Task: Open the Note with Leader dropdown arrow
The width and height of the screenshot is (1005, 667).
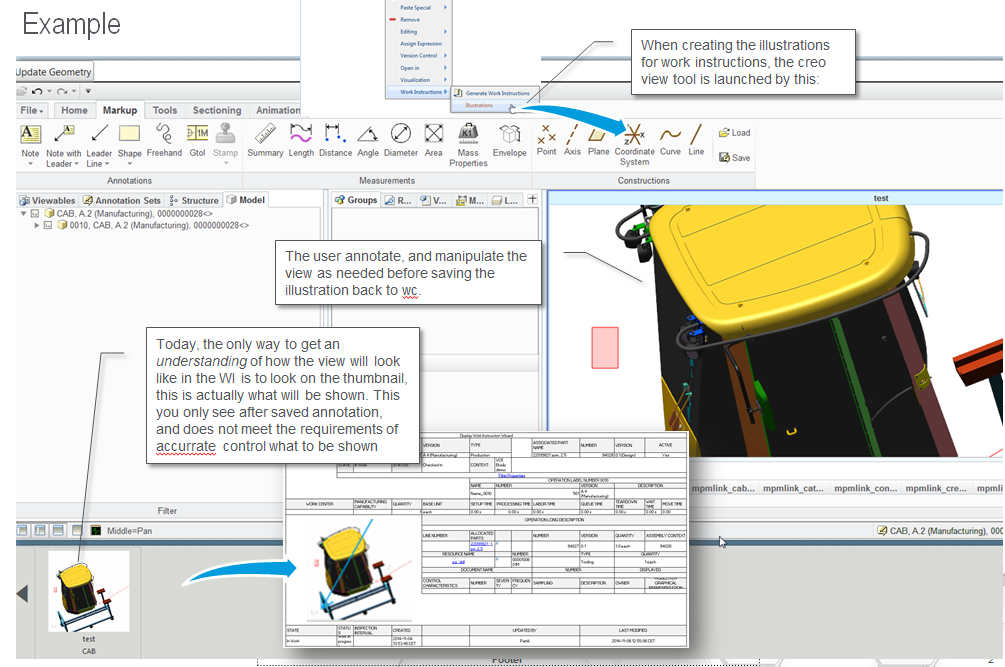Action: pyautogui.click(x=76, y=164)
